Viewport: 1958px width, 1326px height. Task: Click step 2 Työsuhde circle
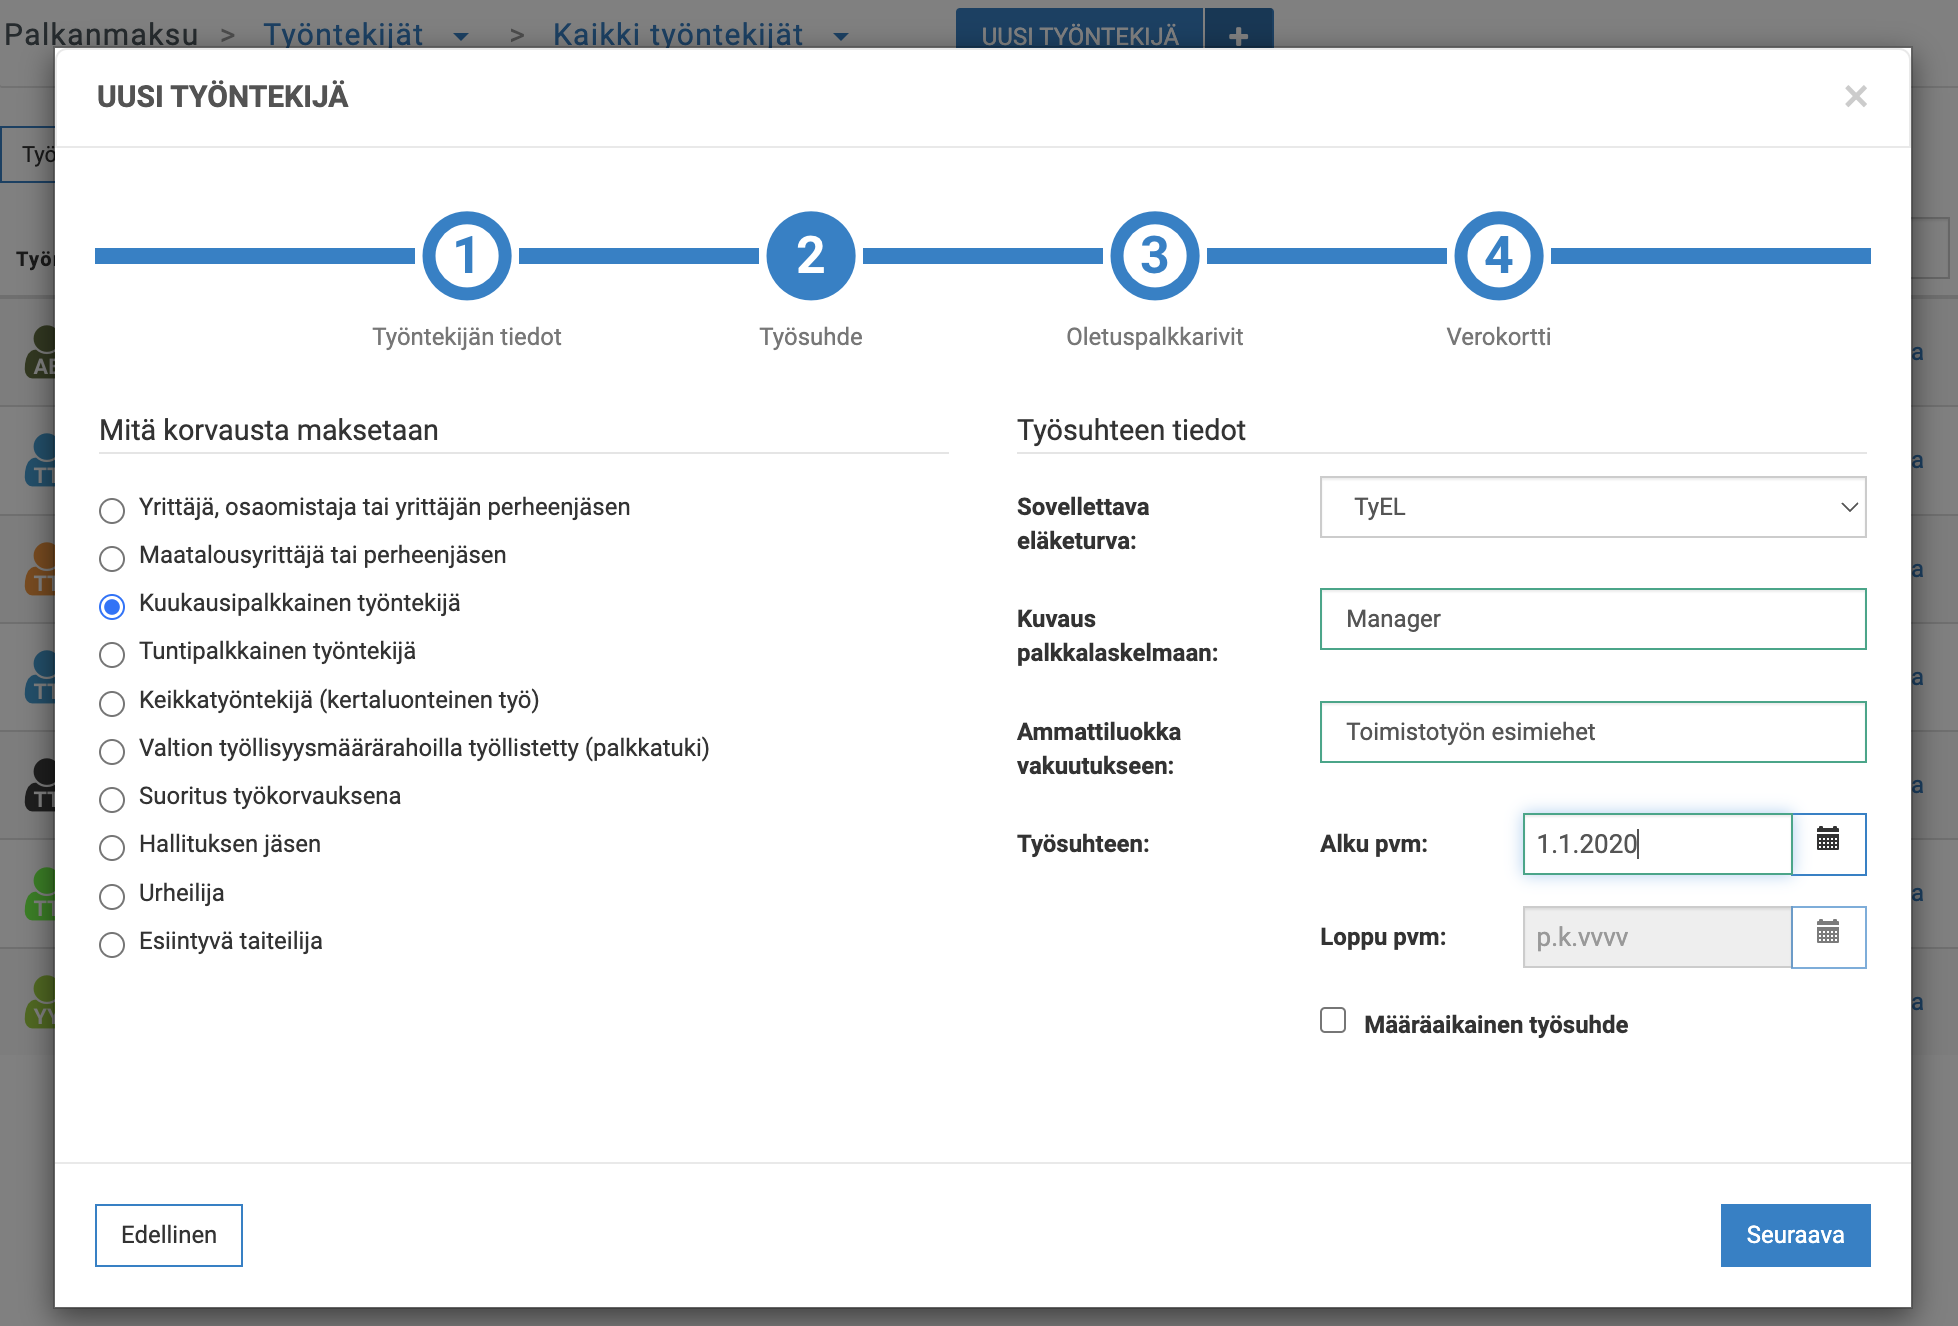coord(810,256)
